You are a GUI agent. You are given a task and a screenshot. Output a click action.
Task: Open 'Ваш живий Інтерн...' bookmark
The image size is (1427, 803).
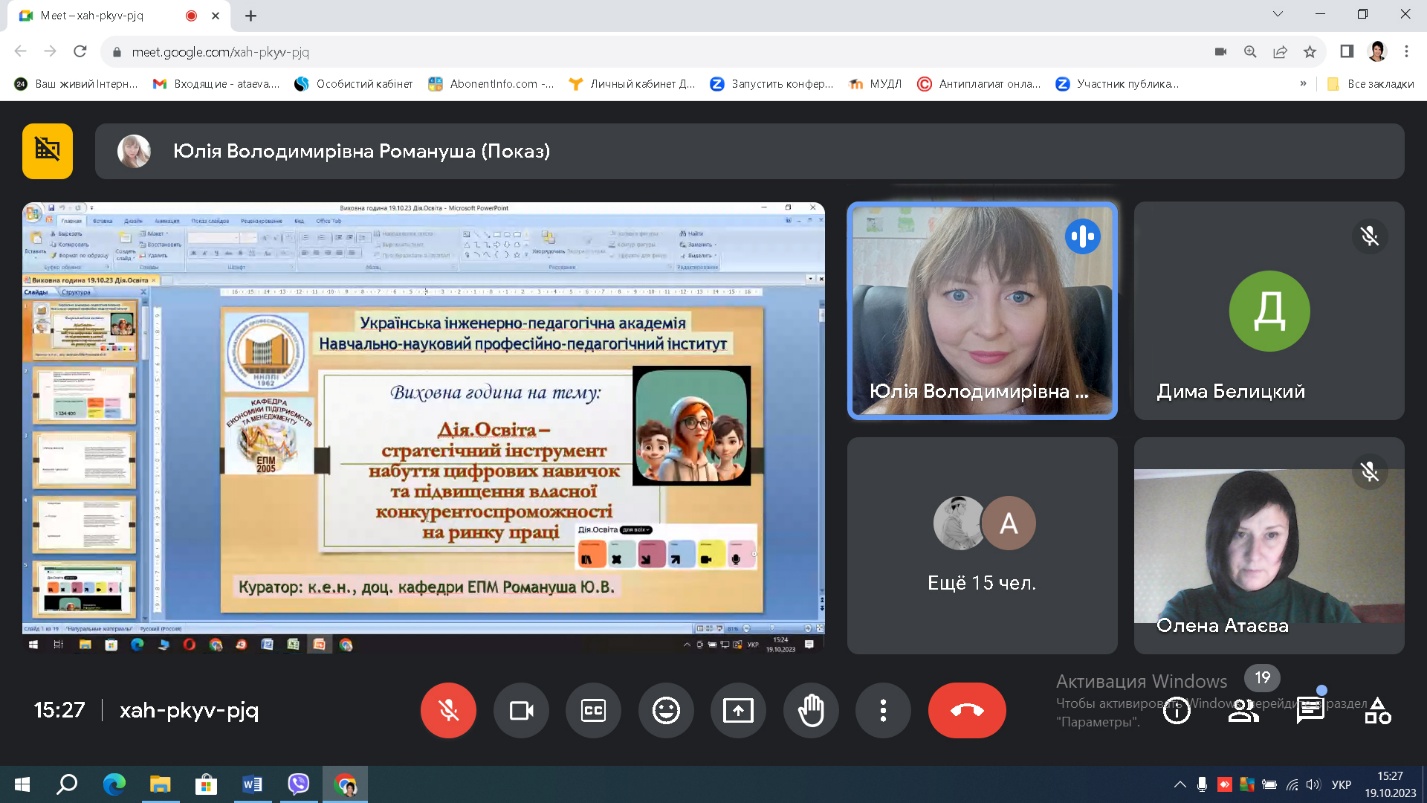coord(77,84)
